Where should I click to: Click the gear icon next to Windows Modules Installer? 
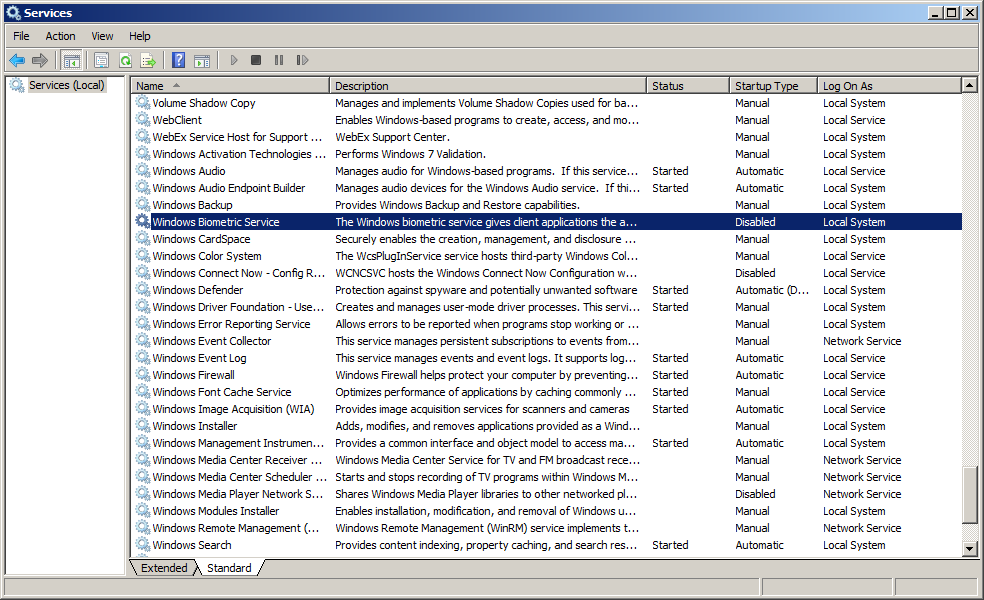[143, 511]
